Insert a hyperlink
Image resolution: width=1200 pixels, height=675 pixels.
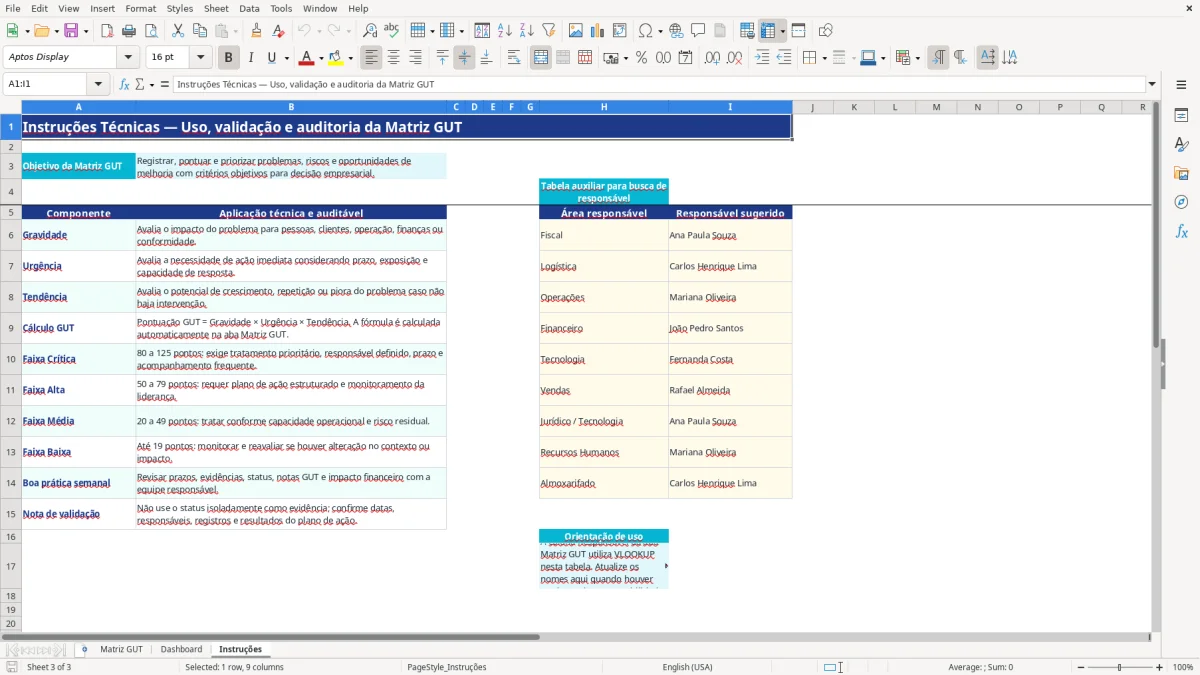[676, 31]
